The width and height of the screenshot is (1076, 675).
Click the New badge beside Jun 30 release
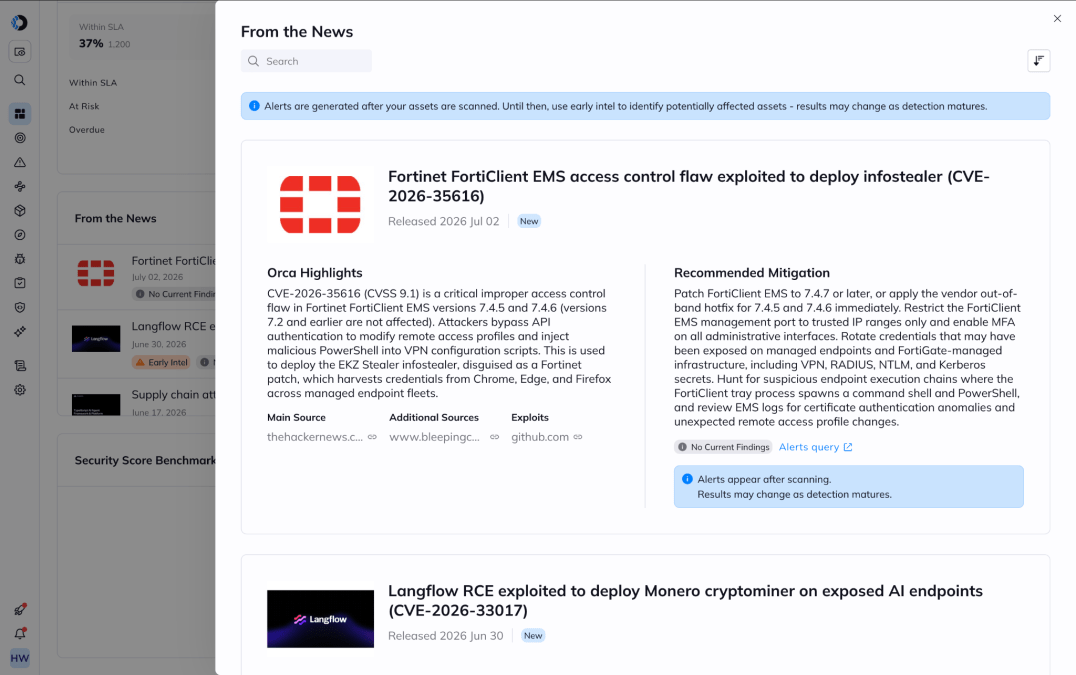point(533,636)
